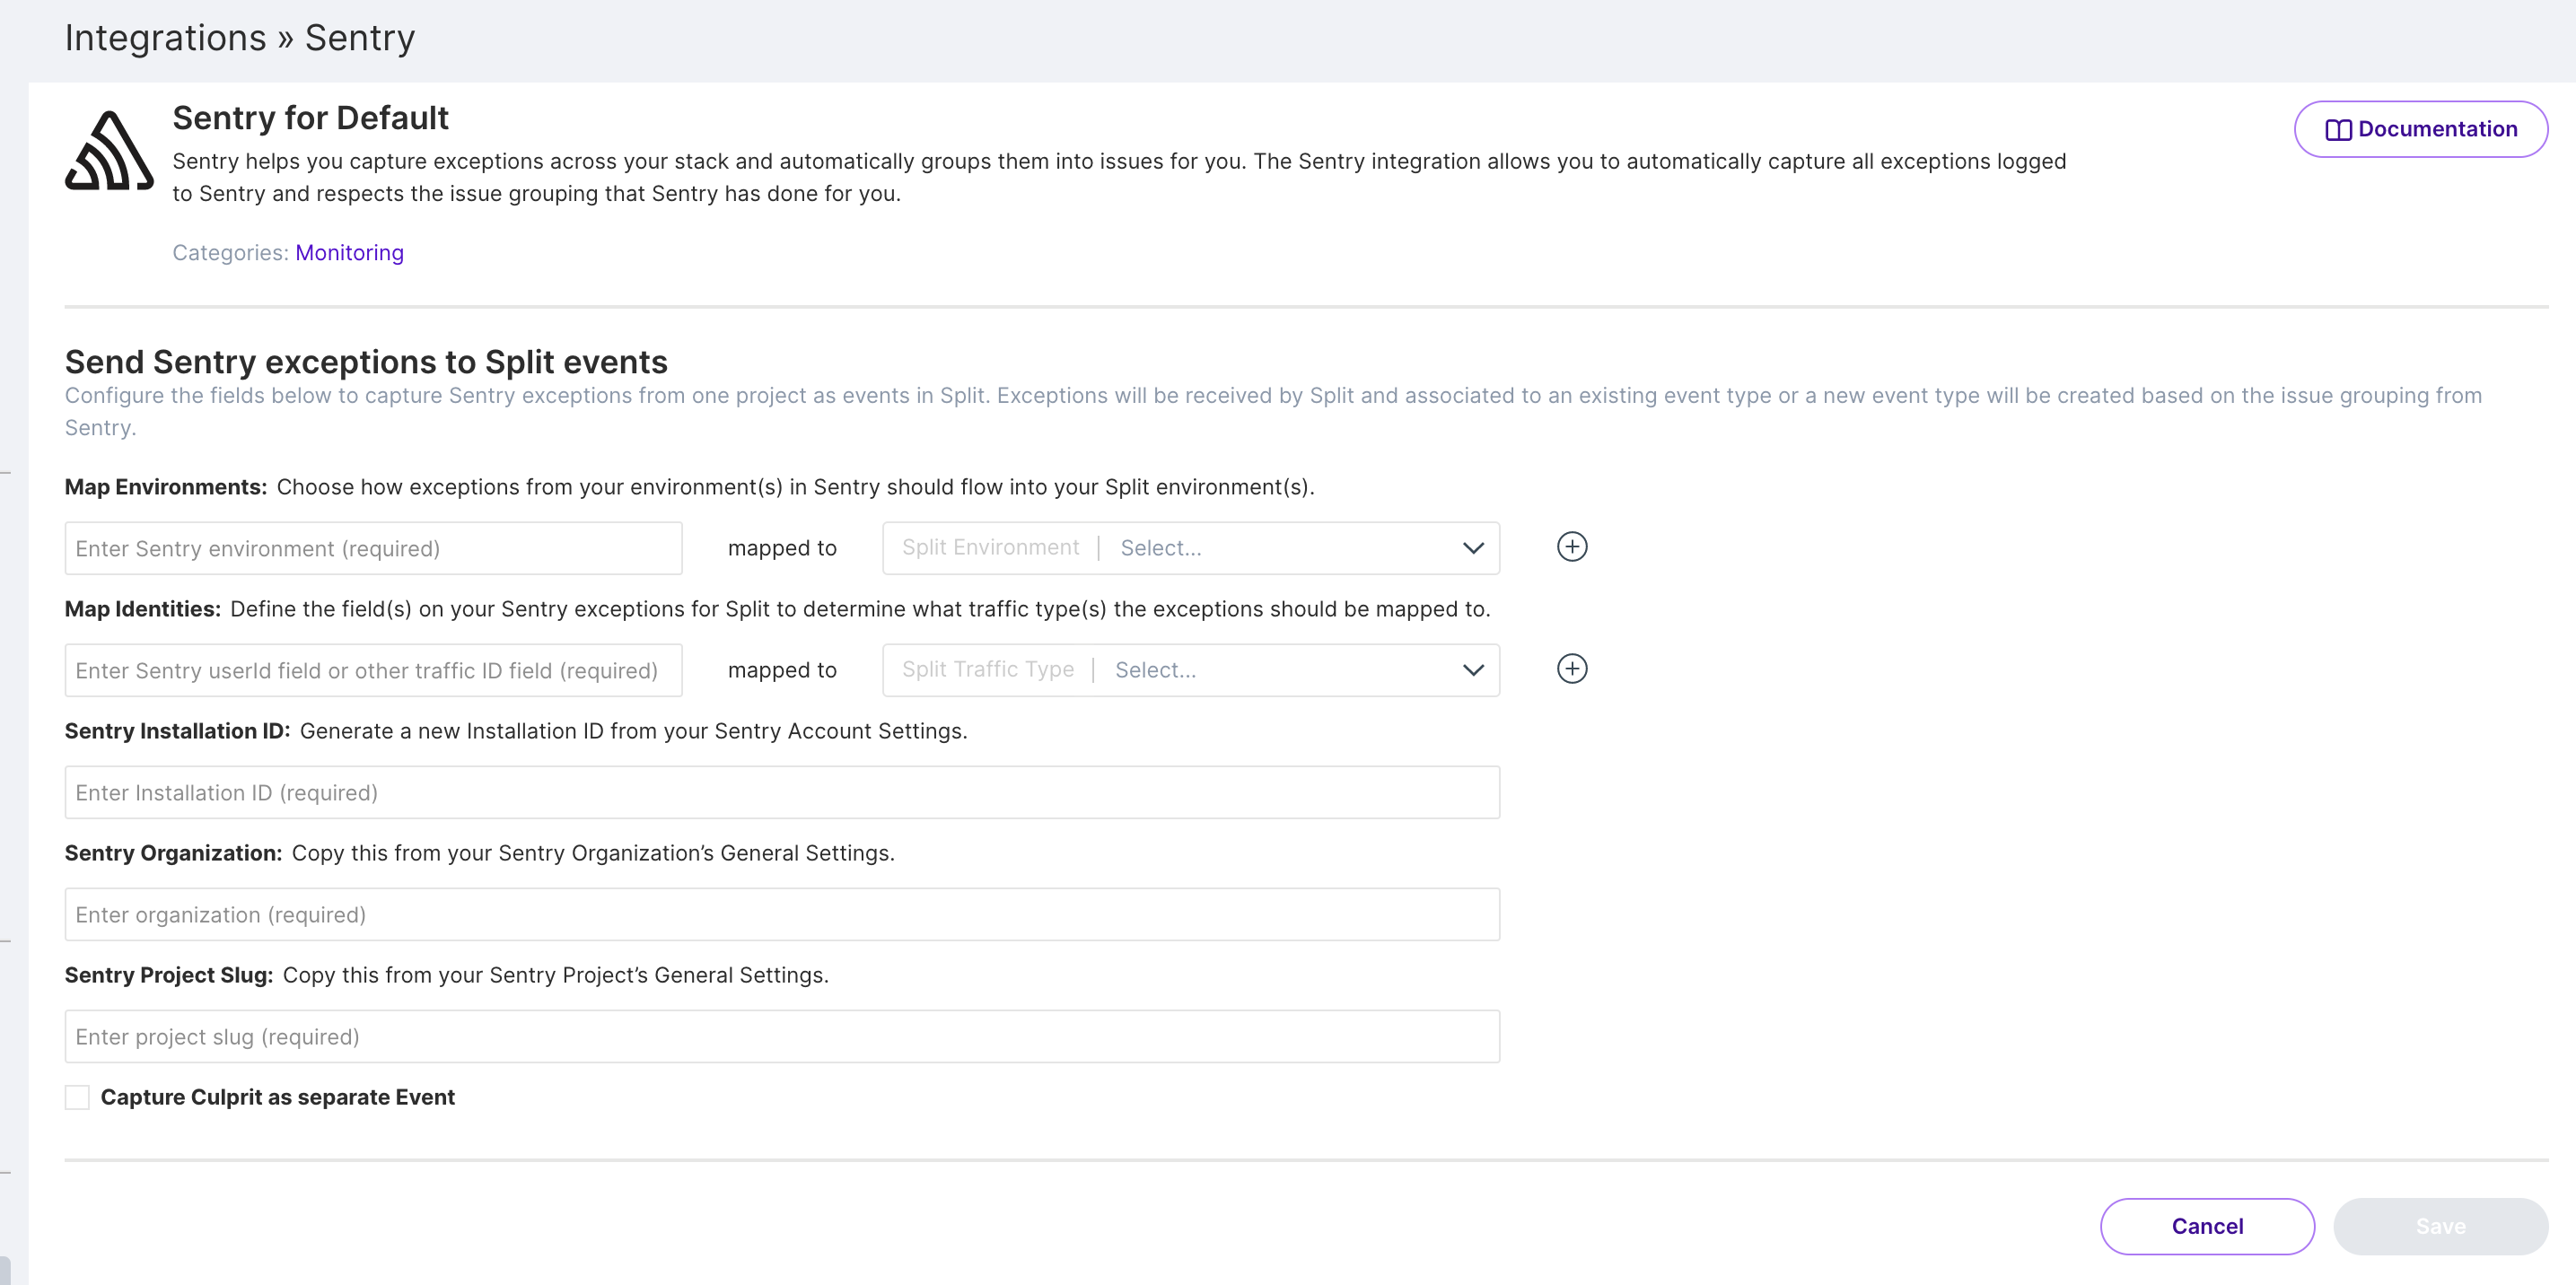The height and width of the screenshot is (1285, 2576).
Task: Focus the Sentry environment input field
Action: pos(373,548)
